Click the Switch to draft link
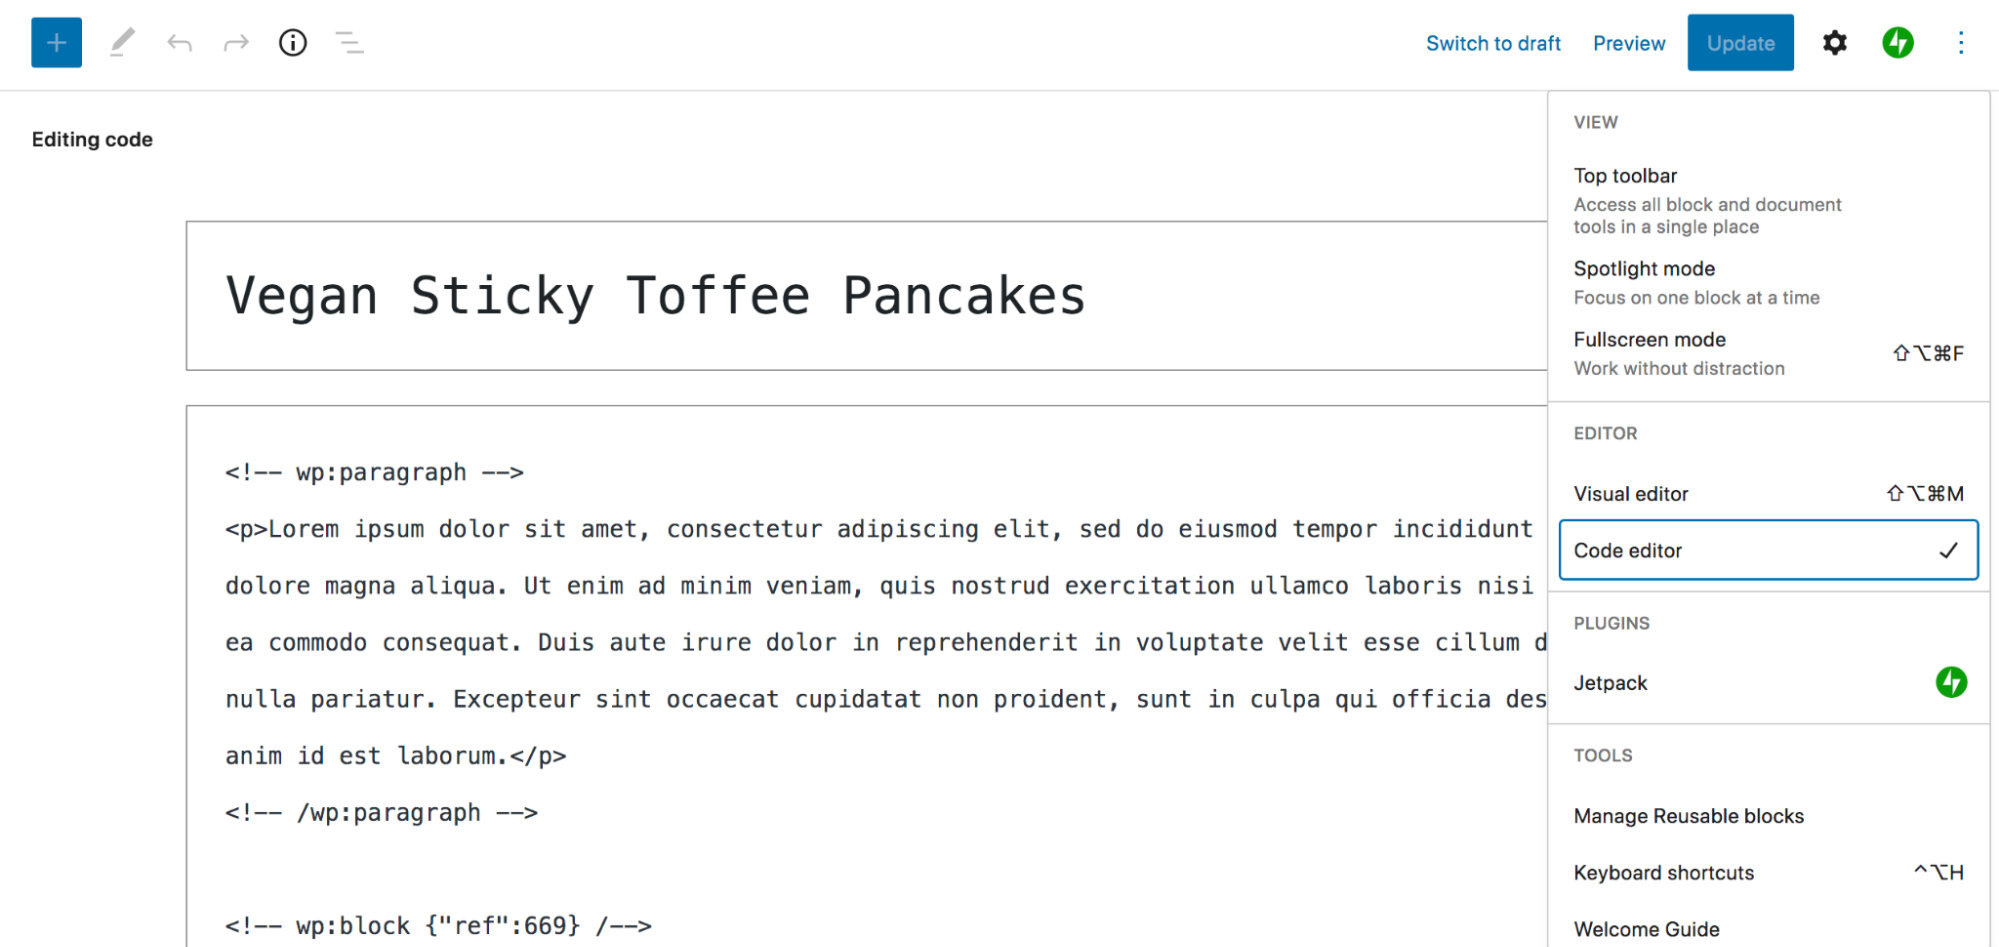Image resolution: width=1999 pixels, height=947 pixels. point(1493,43)
